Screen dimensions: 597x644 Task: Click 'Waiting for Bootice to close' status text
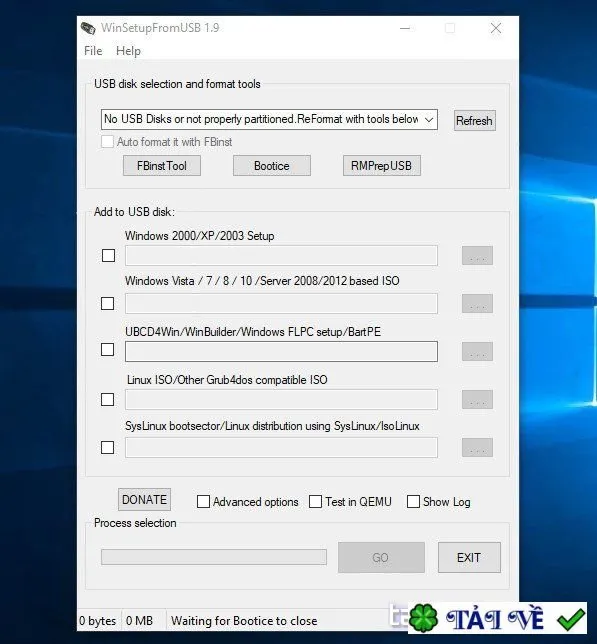coord(244,621)
